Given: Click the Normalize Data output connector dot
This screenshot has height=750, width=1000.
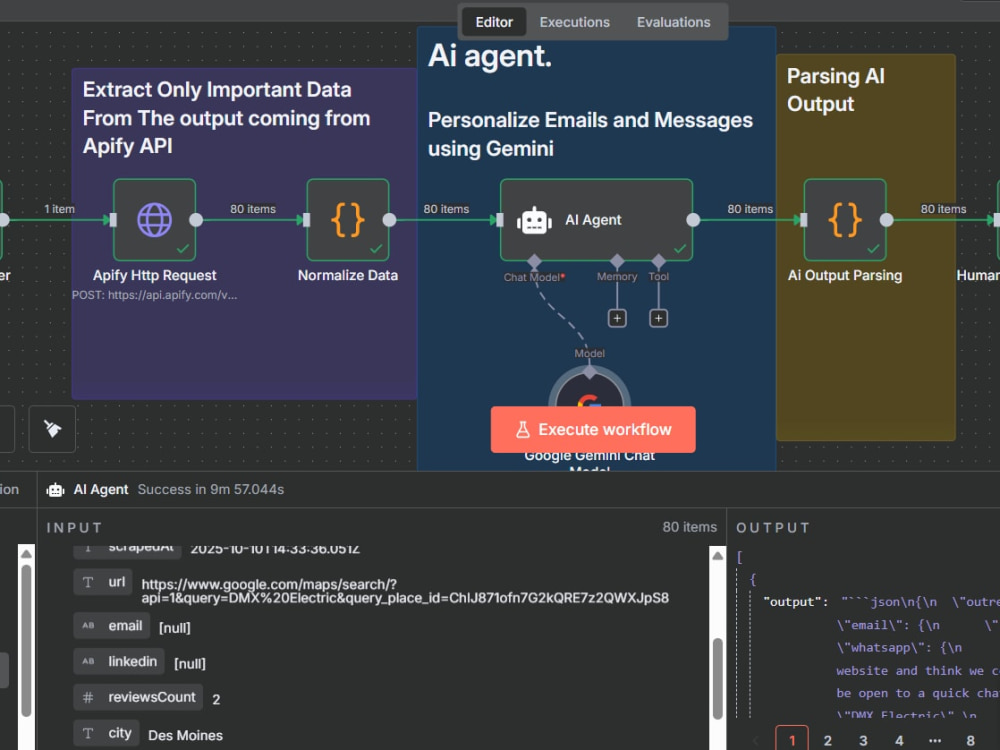Looking at the screenshot, I should pyautogui.click(x=389, y=220).
